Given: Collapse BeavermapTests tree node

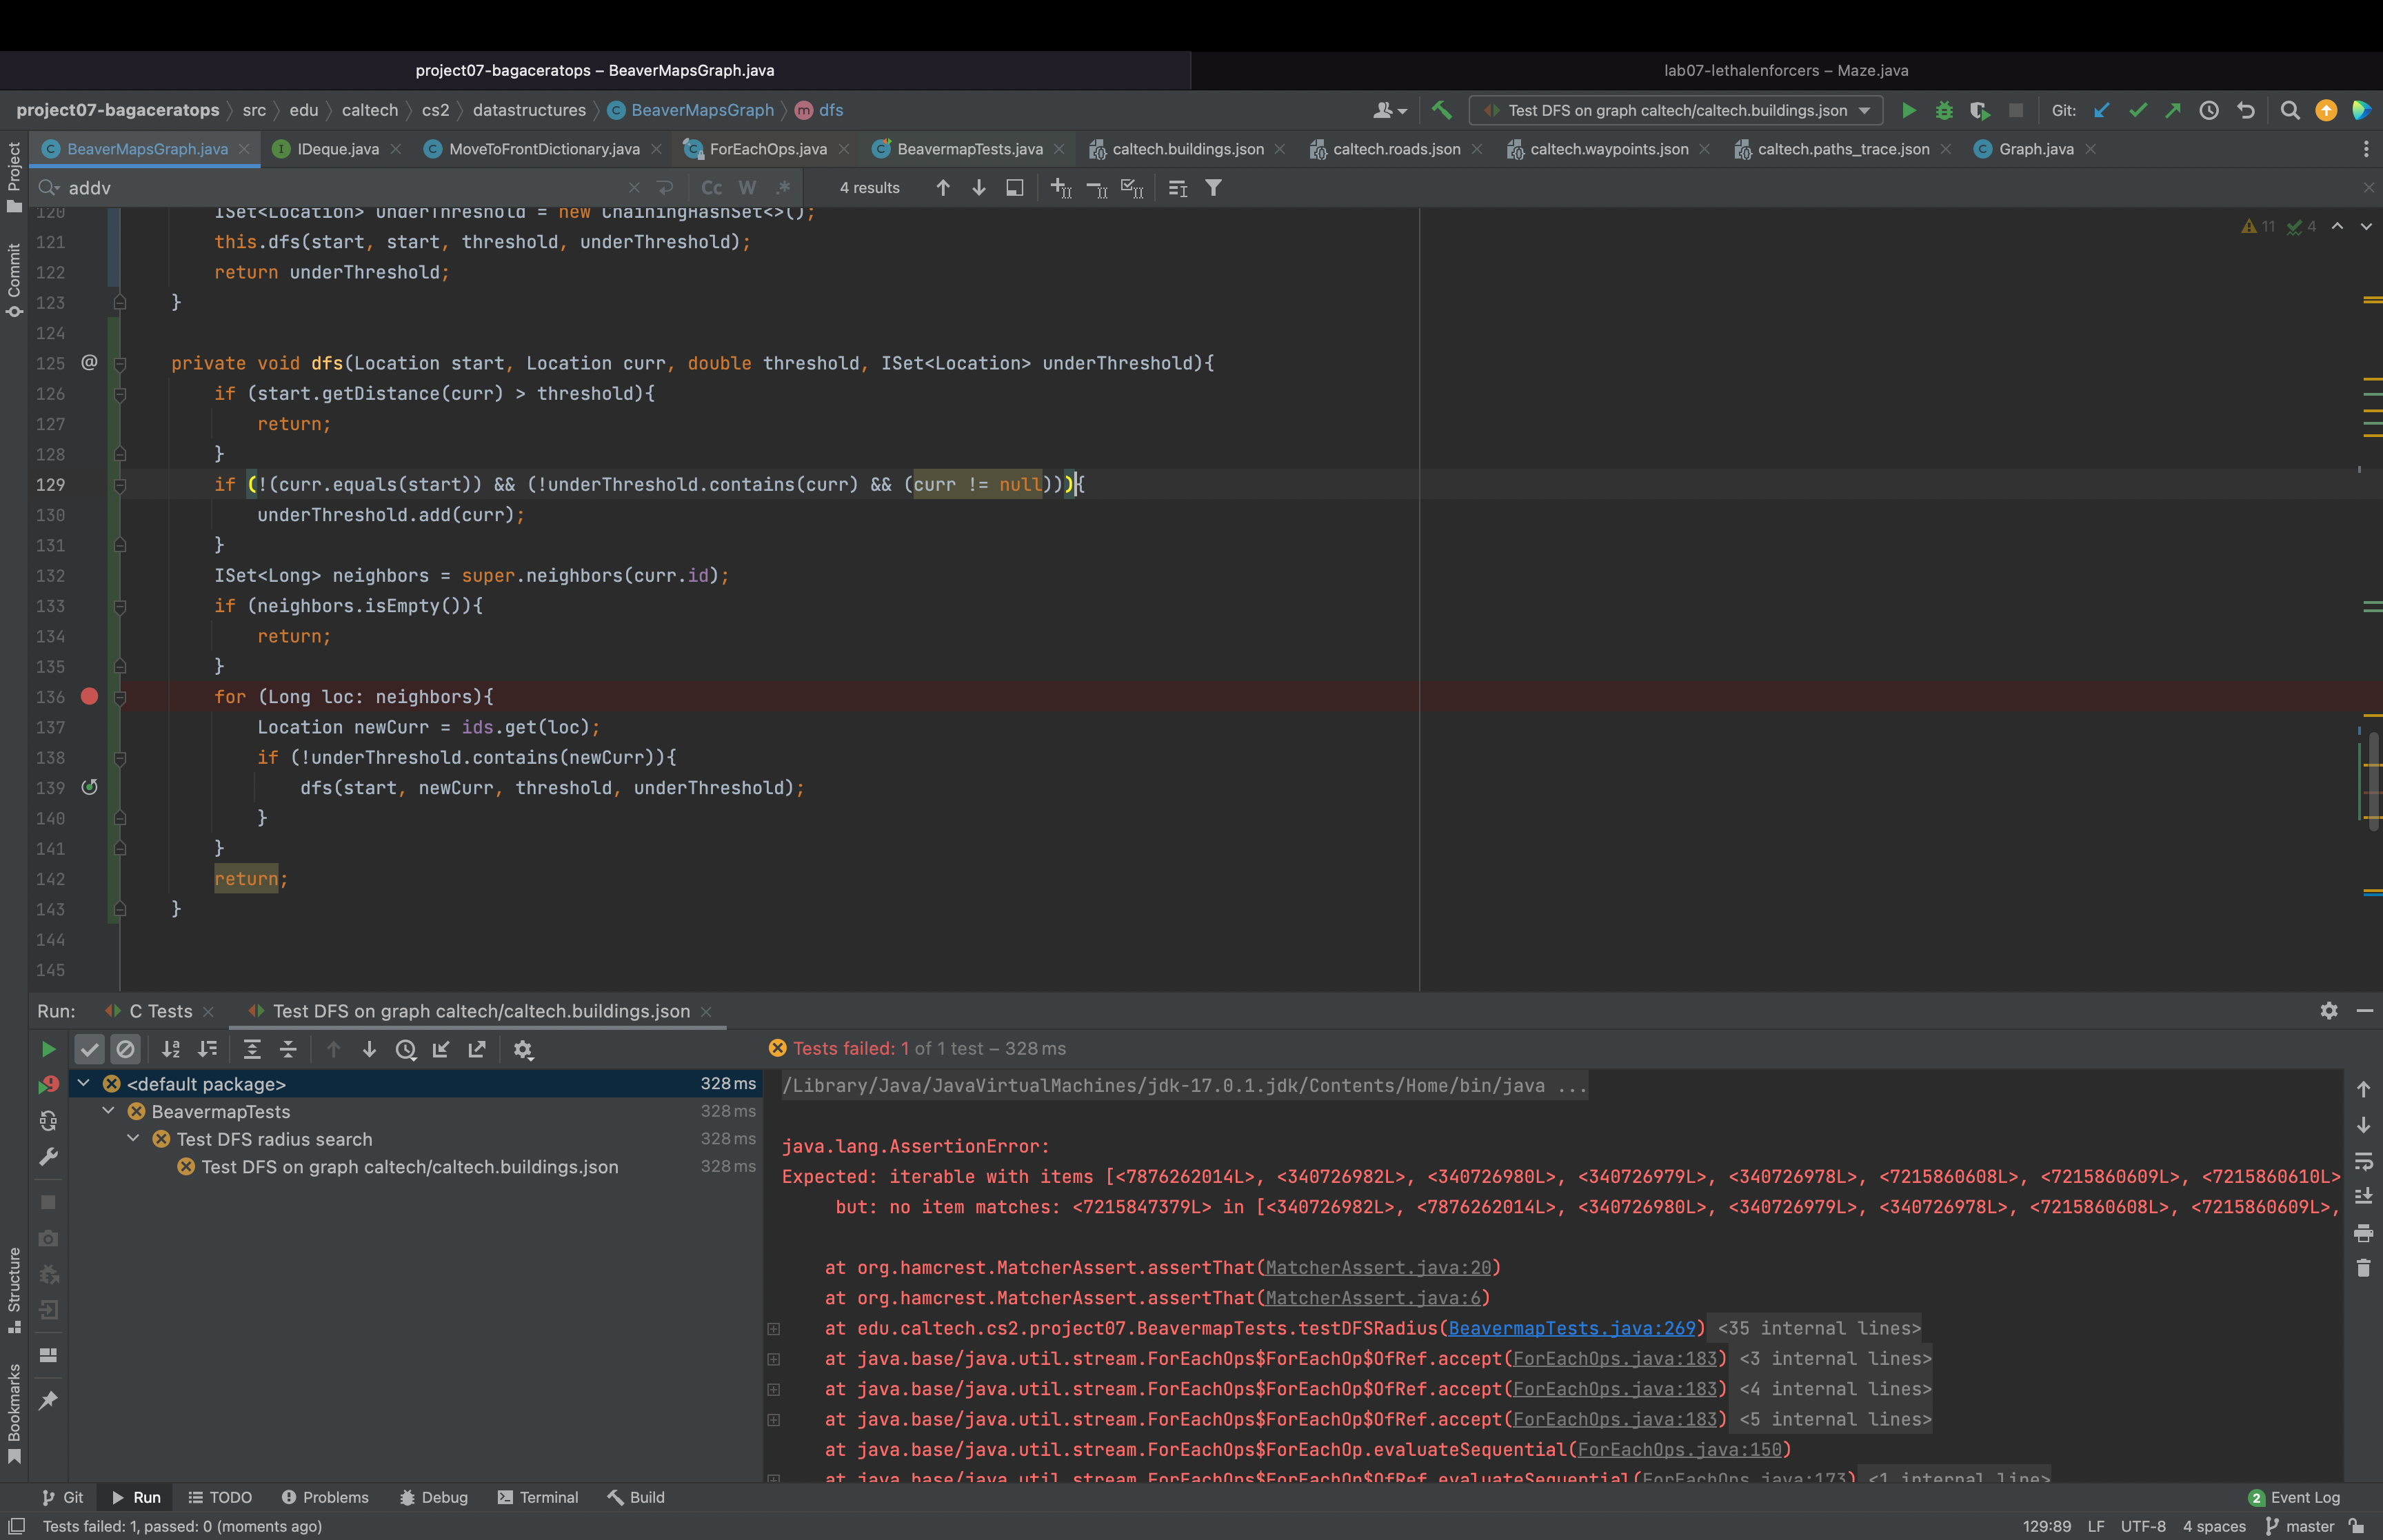Looking at the screenshot, I should (x=109, y=1111).
